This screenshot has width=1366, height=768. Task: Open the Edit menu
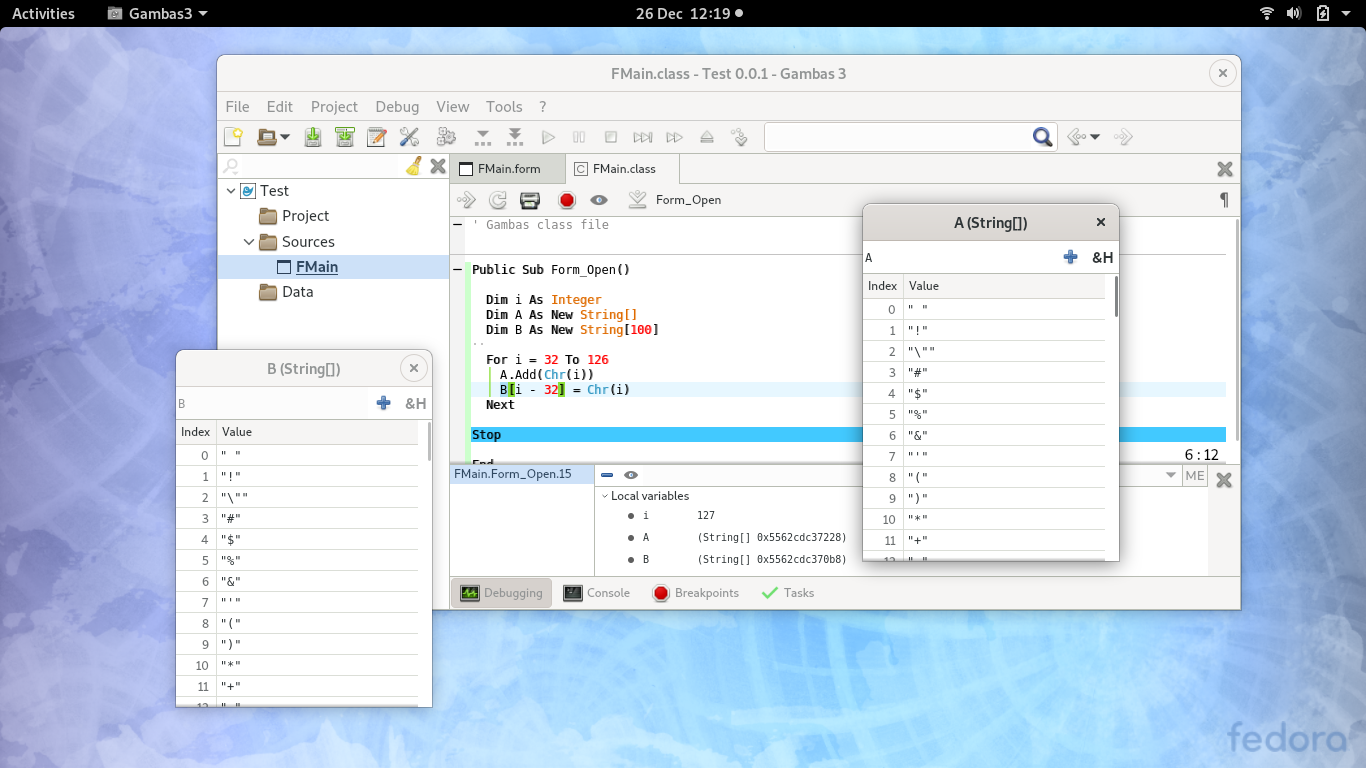point(280,107)
